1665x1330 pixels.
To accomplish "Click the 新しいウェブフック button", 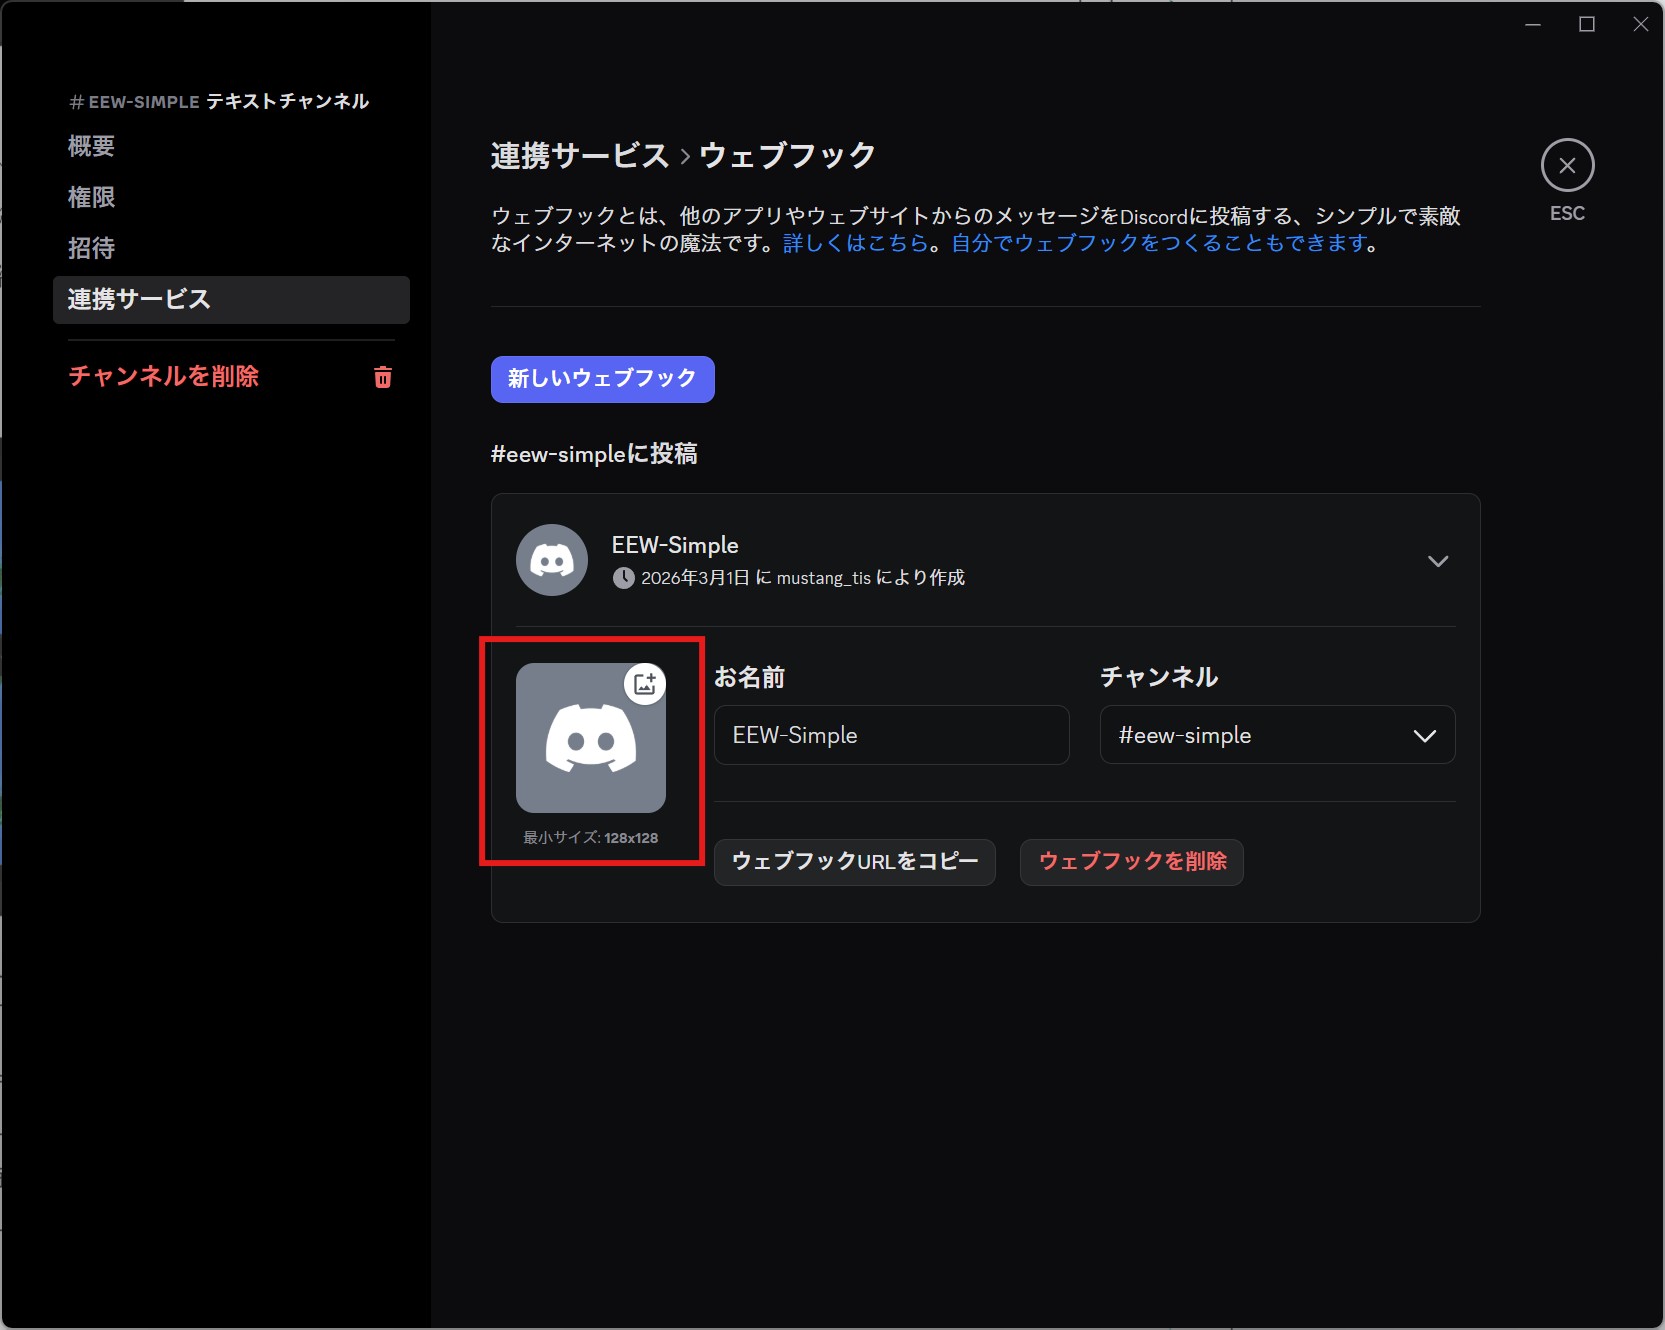I will point(601,379).
